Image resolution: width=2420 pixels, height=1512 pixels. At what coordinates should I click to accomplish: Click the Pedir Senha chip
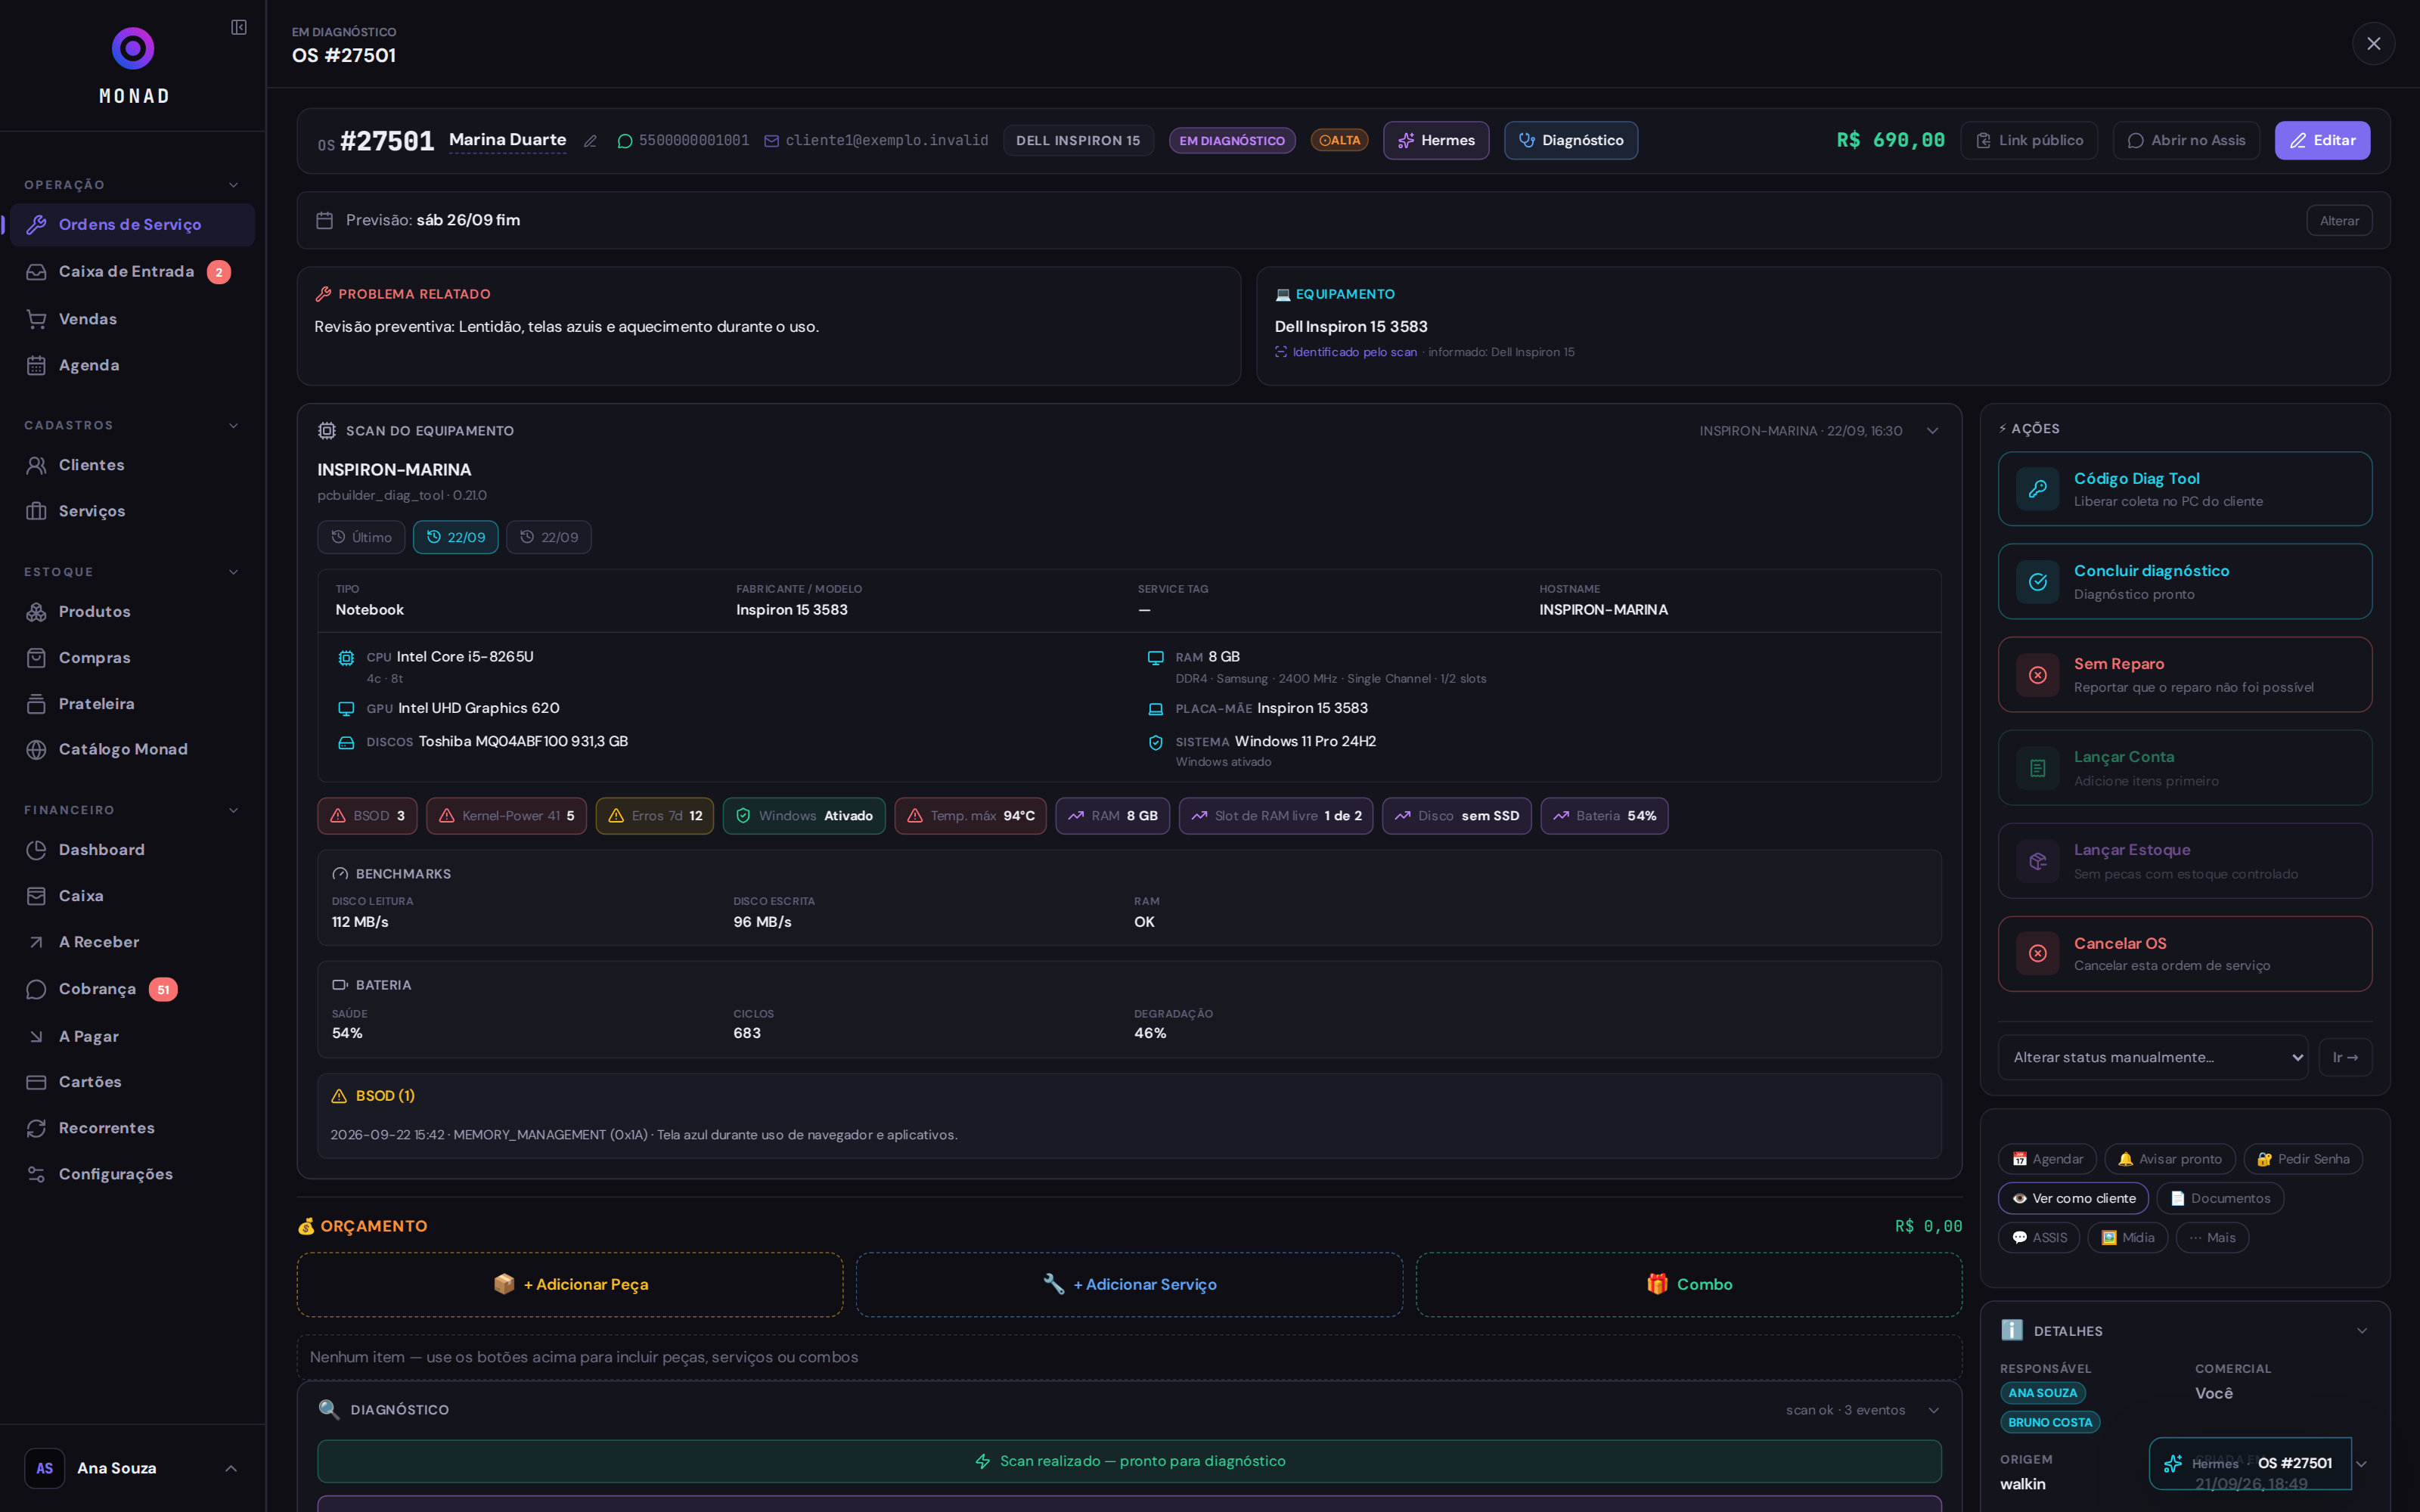coord(2303,1159)
